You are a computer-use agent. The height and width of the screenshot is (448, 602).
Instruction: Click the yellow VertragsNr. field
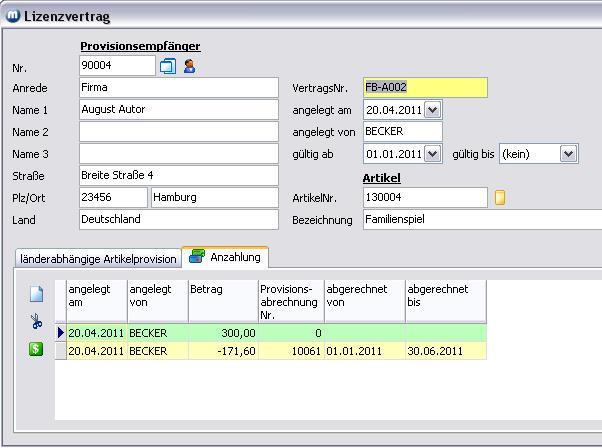[425, 88]
